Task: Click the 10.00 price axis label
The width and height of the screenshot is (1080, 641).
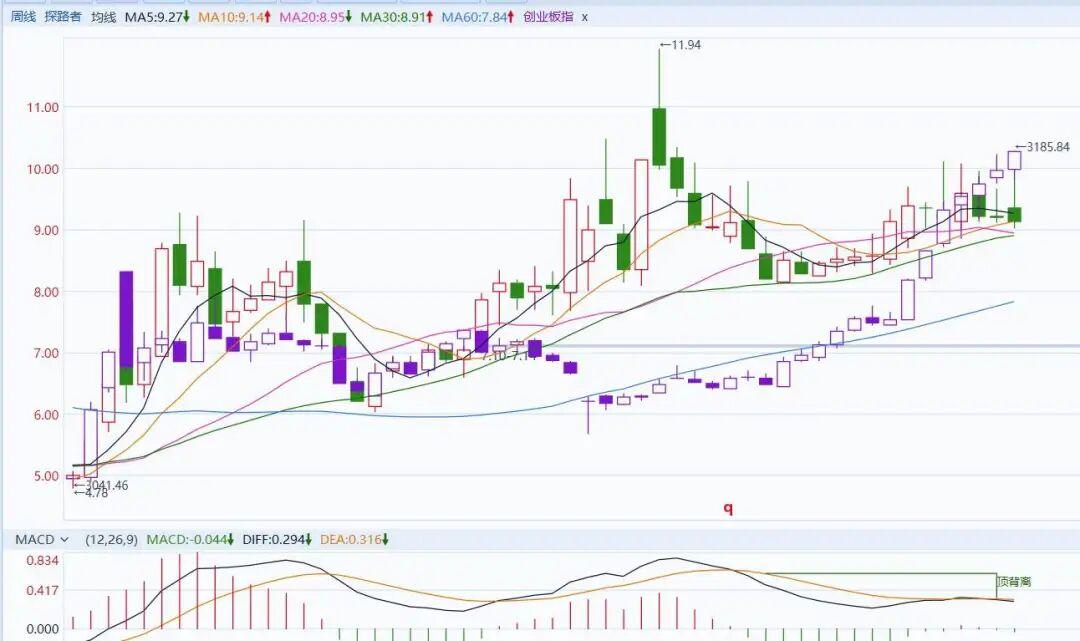Action: (43, 169)
